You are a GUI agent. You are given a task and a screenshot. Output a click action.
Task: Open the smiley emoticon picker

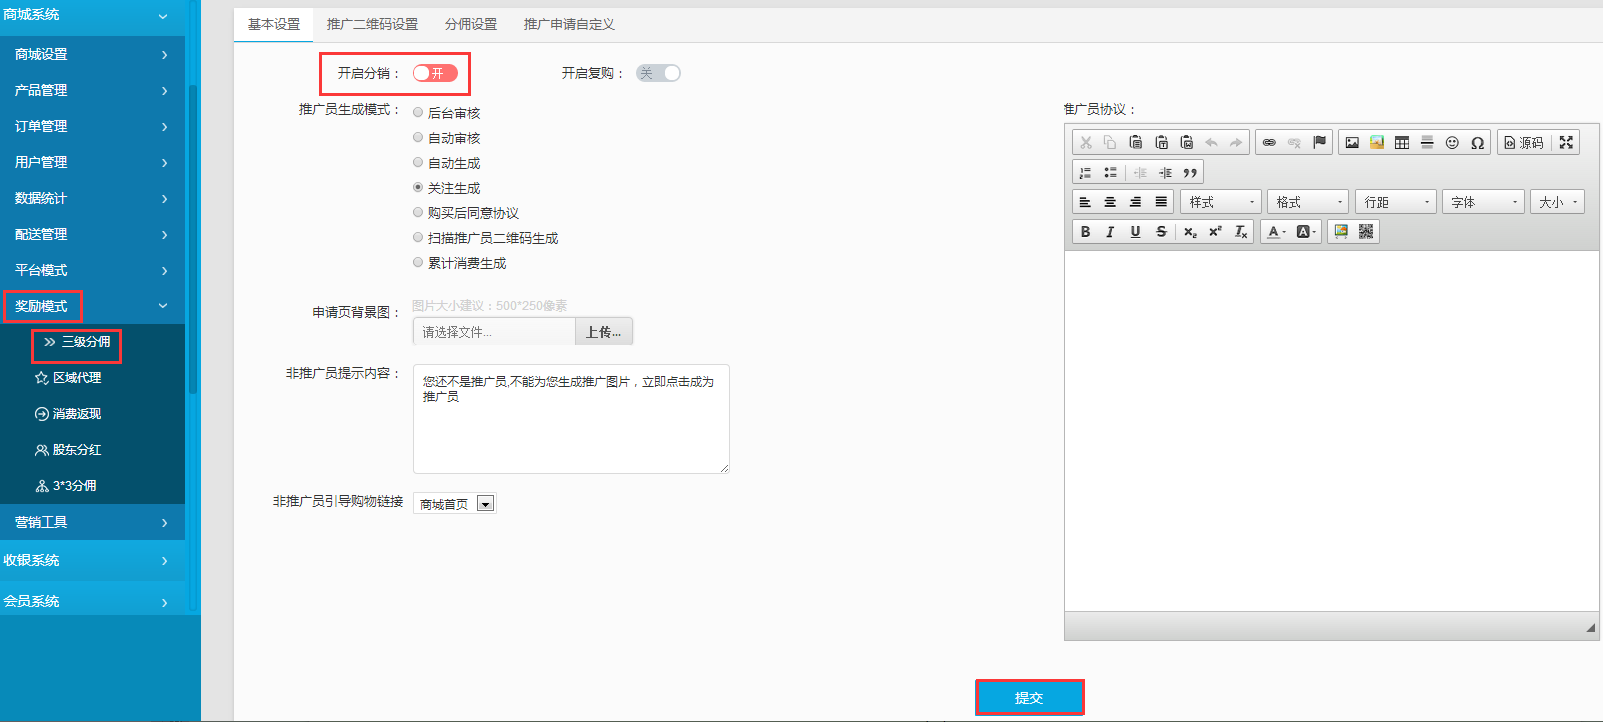point(1452,143)
